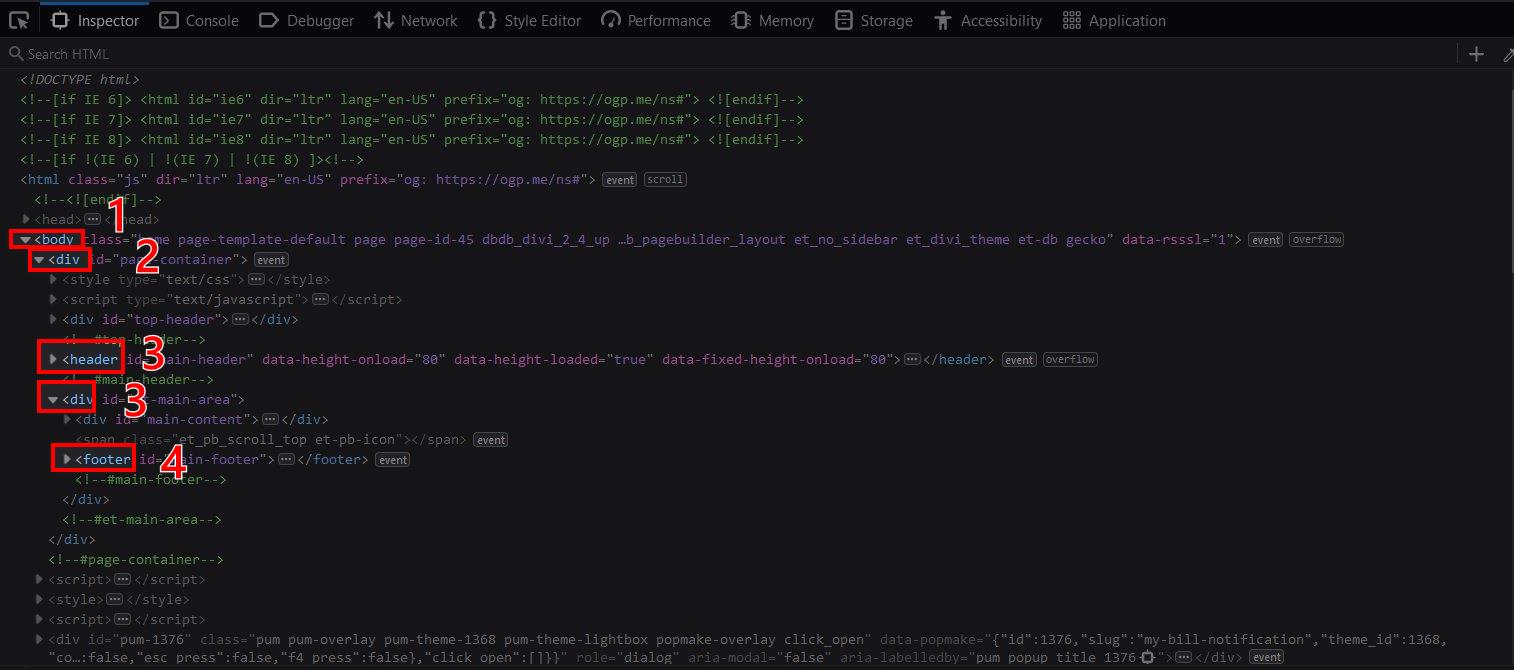
Task: Expand the main-header header element
Action: pos(54,359)
